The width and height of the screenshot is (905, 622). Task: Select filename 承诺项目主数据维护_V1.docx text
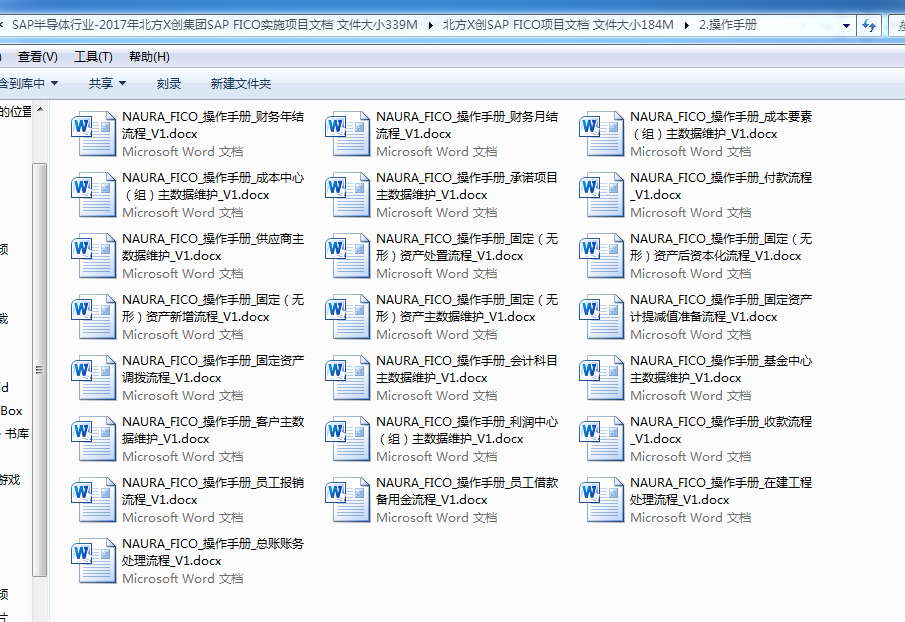click(x=467, y=186)
